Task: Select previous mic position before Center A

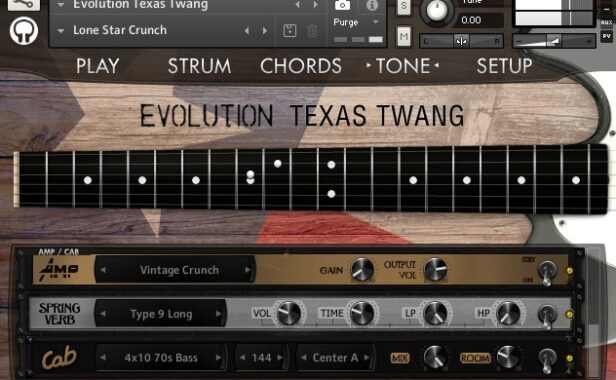Action: coord(304,358)
